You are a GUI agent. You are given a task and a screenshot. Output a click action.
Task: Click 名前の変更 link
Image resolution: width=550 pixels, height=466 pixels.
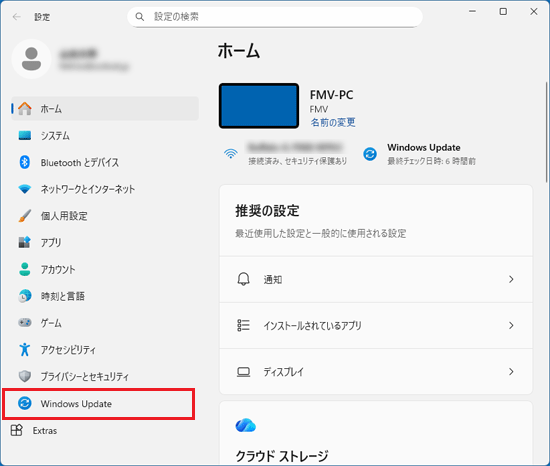click(333, 122)
